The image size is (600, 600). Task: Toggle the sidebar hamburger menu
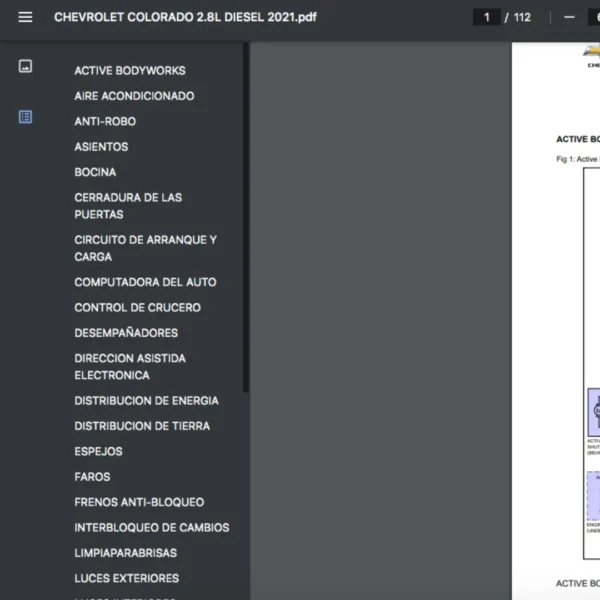click(25, 17)
